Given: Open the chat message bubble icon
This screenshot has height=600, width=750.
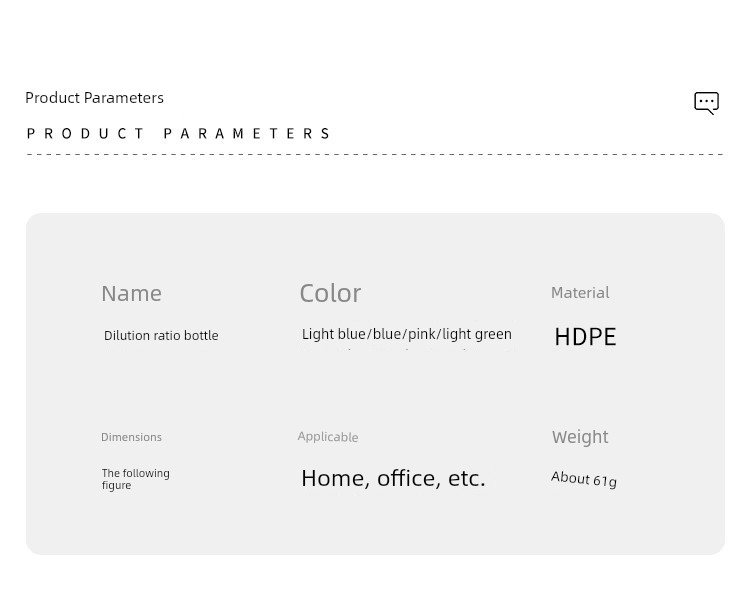Looking at the screenshot, I should 706,103.
